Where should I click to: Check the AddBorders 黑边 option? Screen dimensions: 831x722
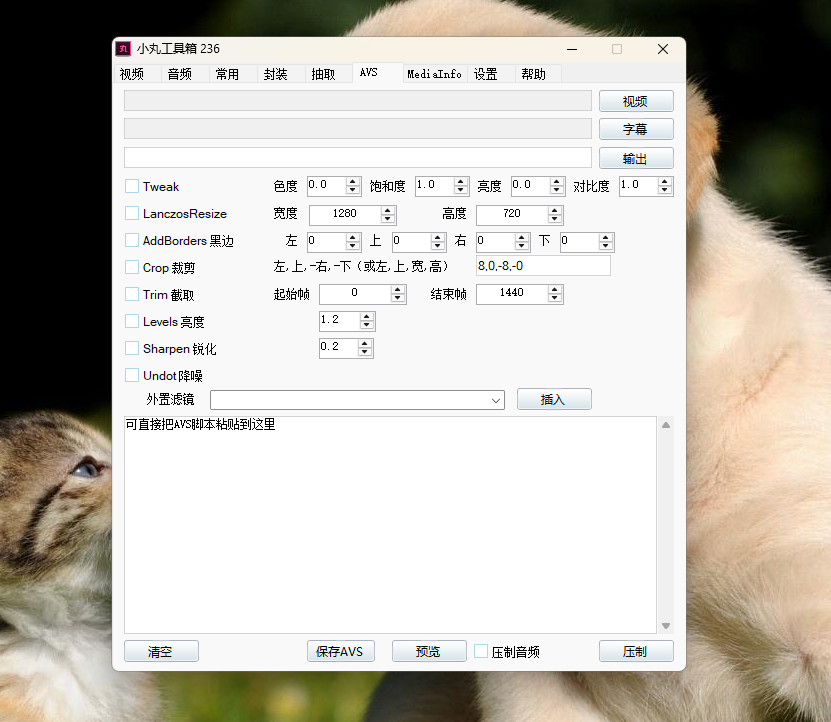coord(131,241)
